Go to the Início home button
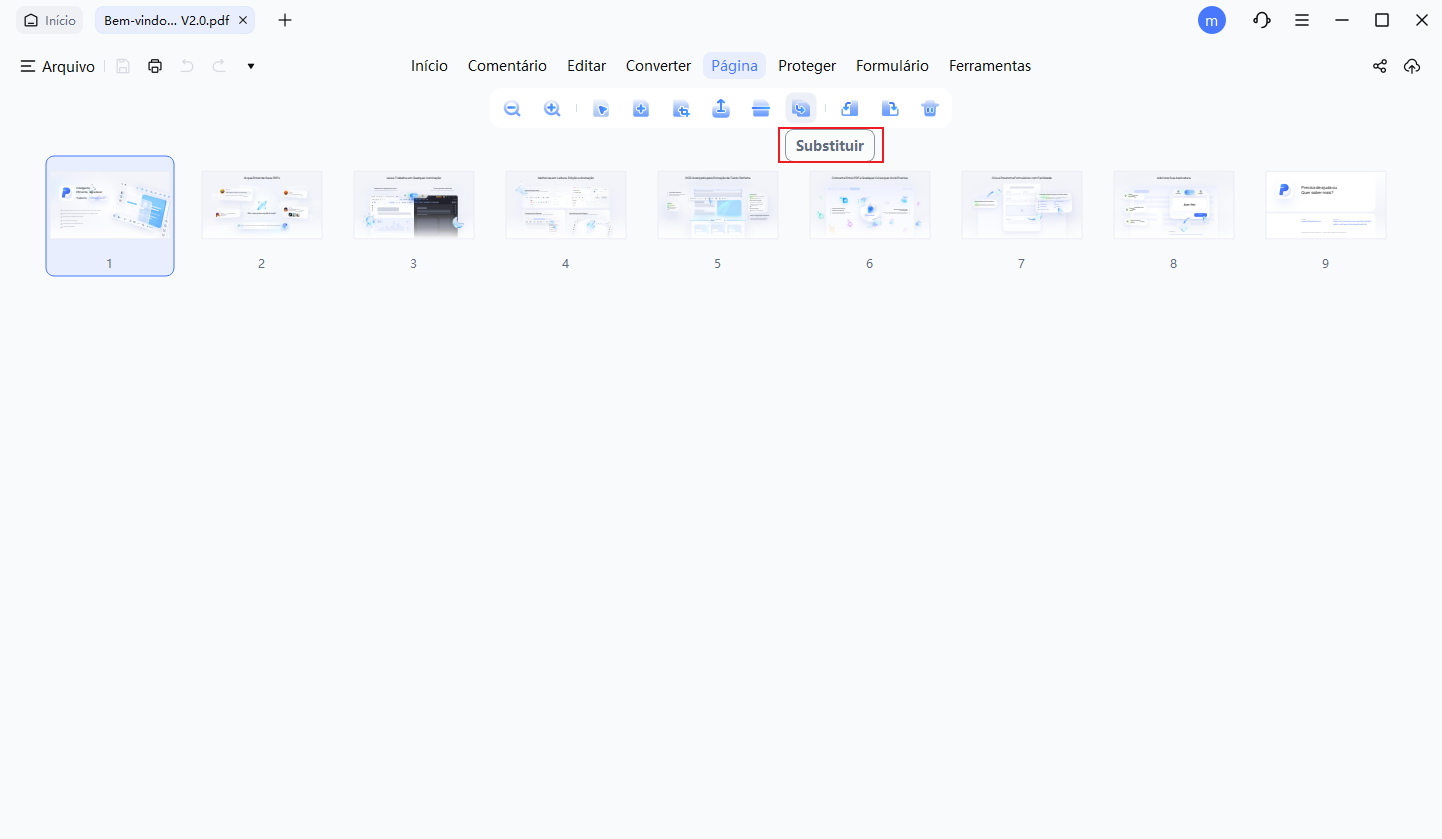 (x=50, y=20)
